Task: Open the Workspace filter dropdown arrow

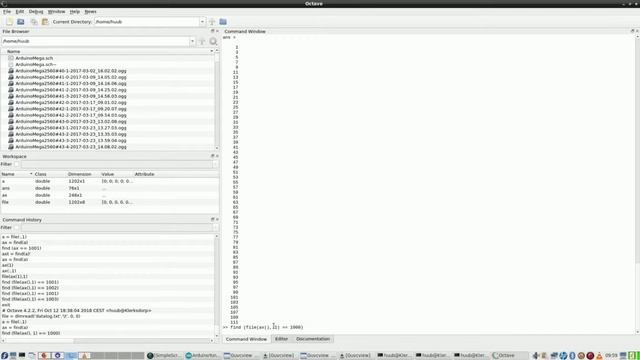Action: click(215, 164)
